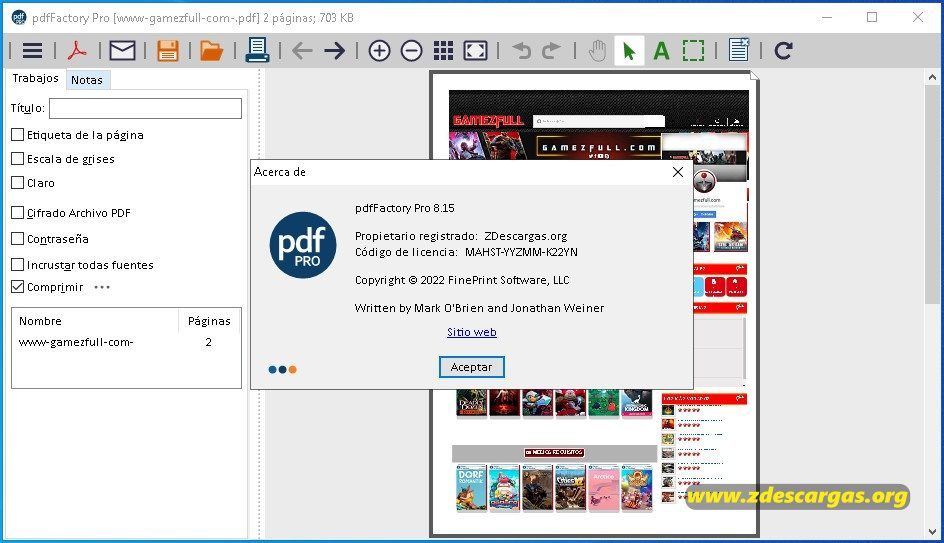The width and height of the screenshot is (944, 543).
Task: Select the green pointer arrow tool
Action: click(629, 51)
